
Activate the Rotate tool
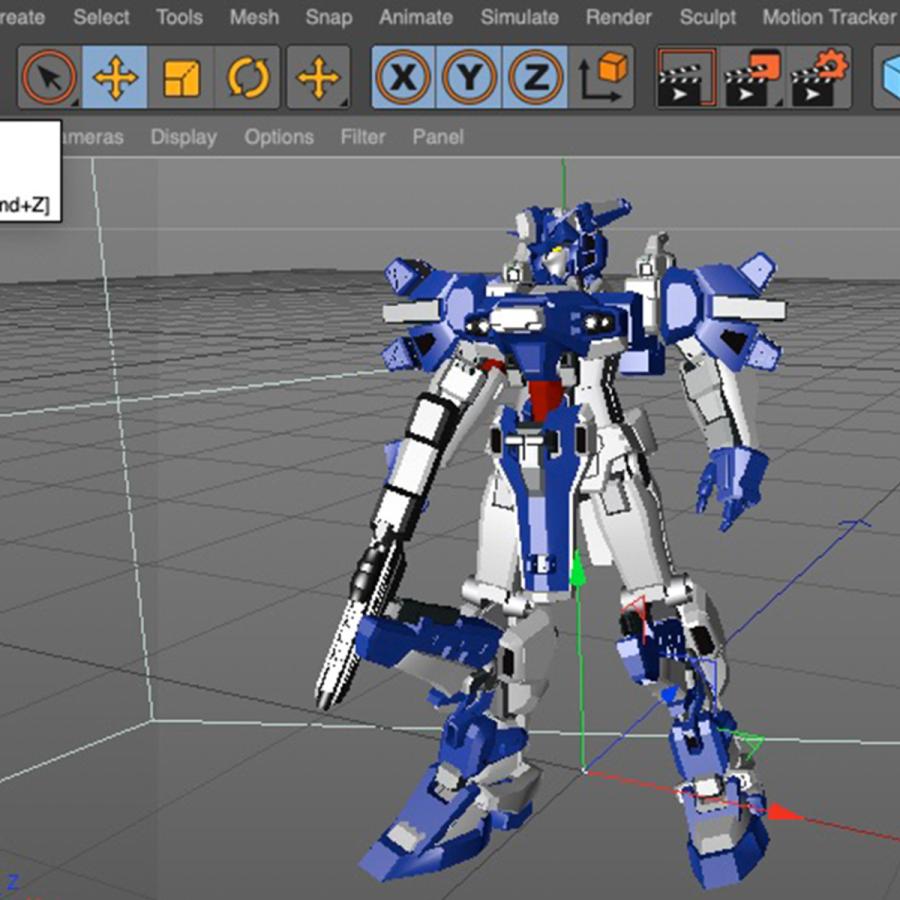coord(248,77)
